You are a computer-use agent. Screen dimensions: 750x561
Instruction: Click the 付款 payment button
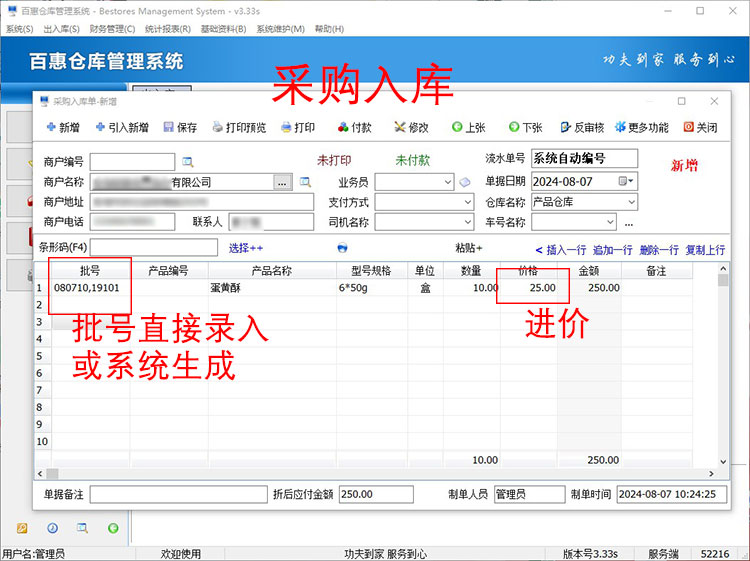pyautogui.click(x=355, y=127)
